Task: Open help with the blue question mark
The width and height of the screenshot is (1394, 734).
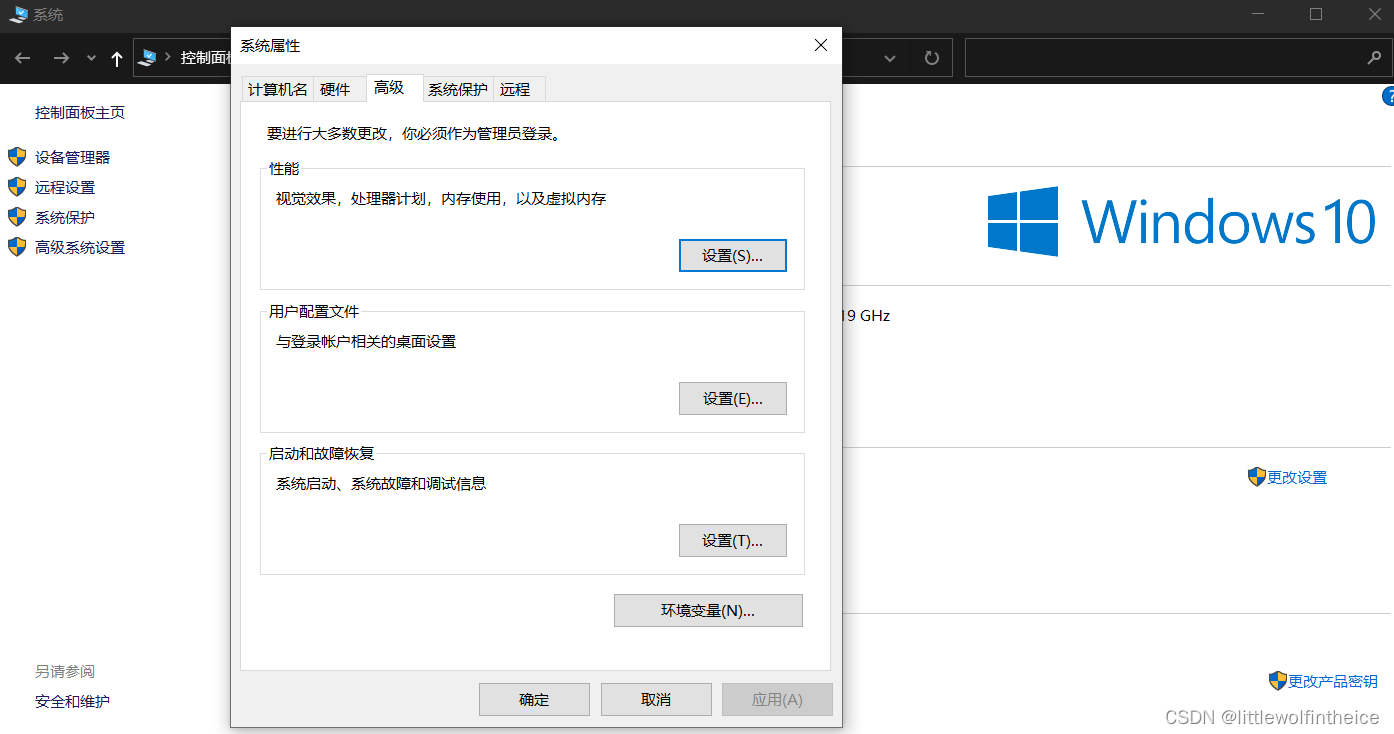Action: click(1388, 97)
